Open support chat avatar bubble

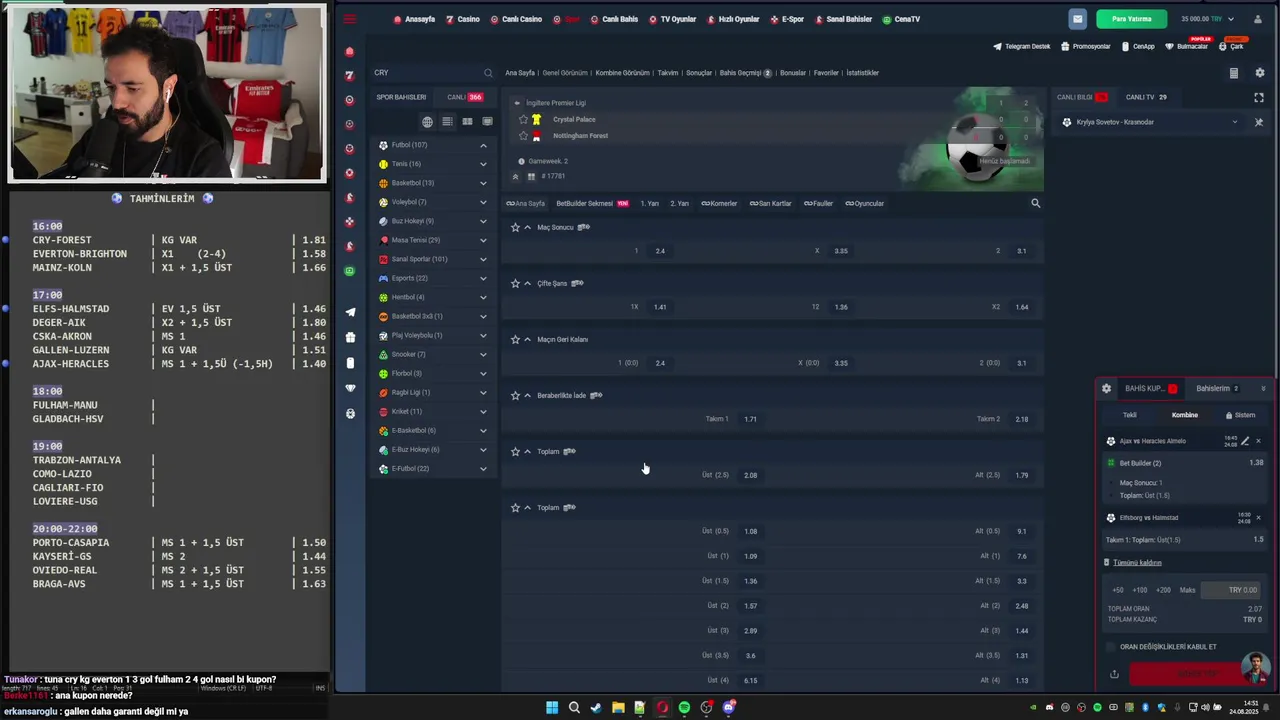click(1255, 667)
